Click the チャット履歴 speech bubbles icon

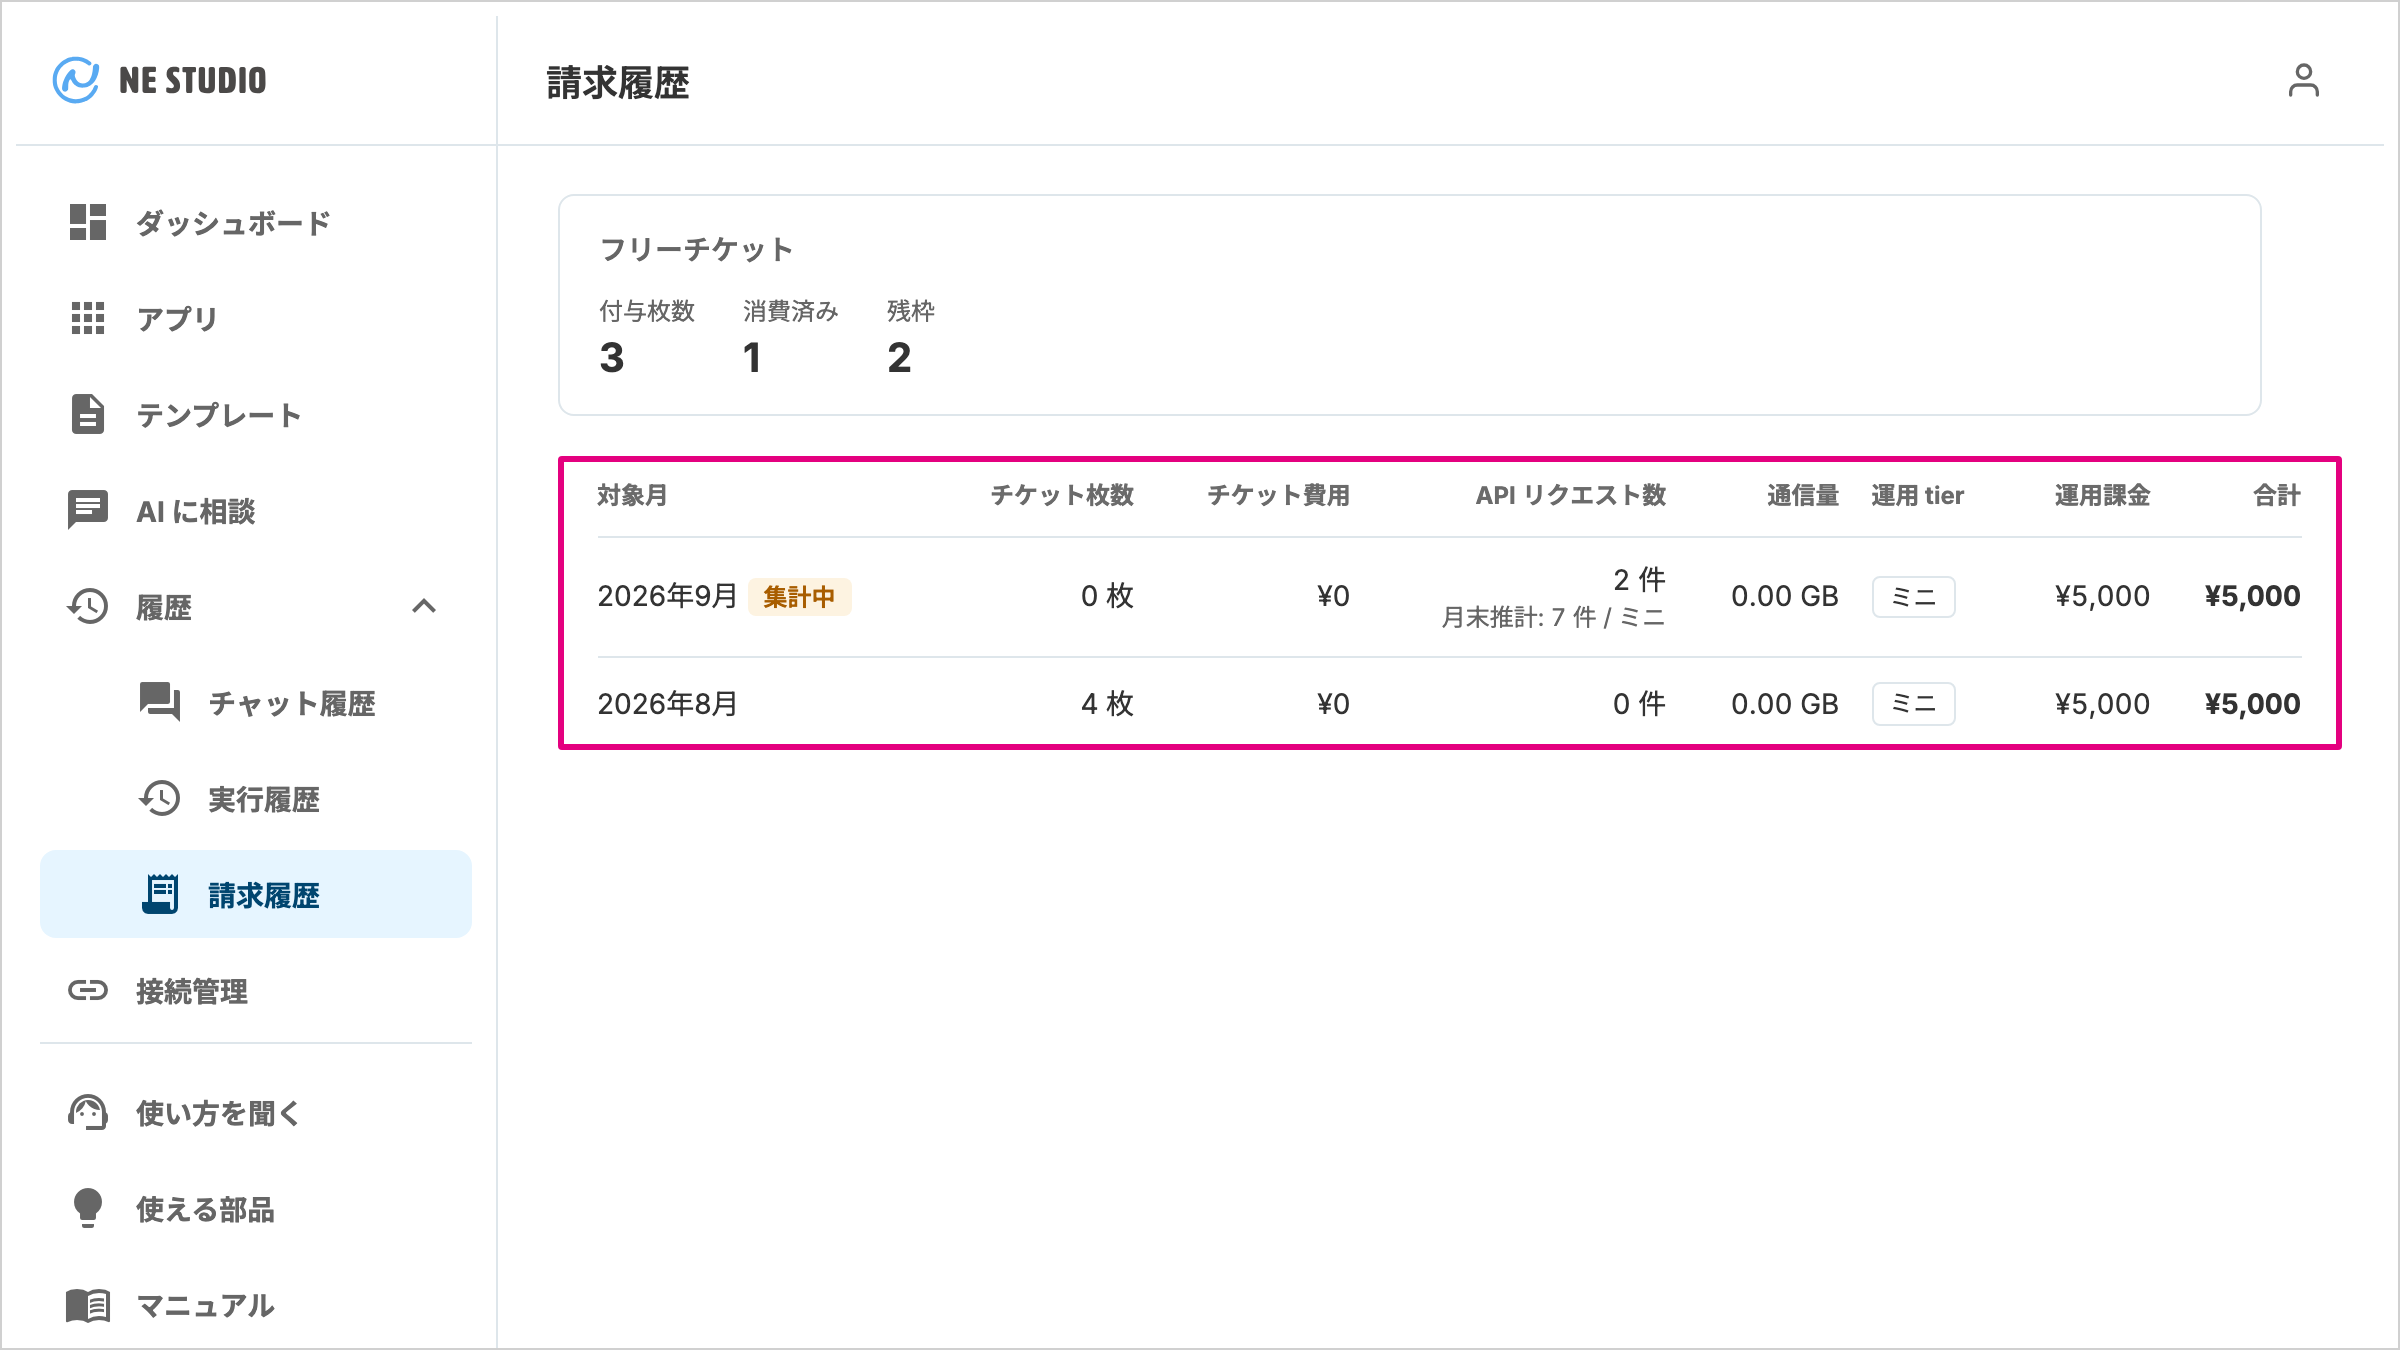160,702
